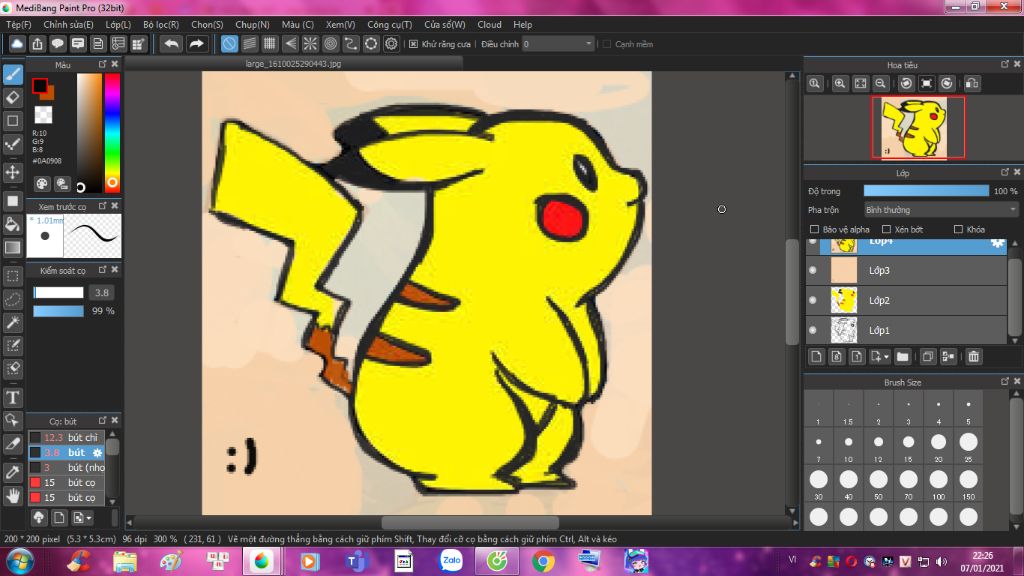Undock the Lớp panel
Image resolution: width=1024 pixels, height=576 pixels.
pos(1004,172)
